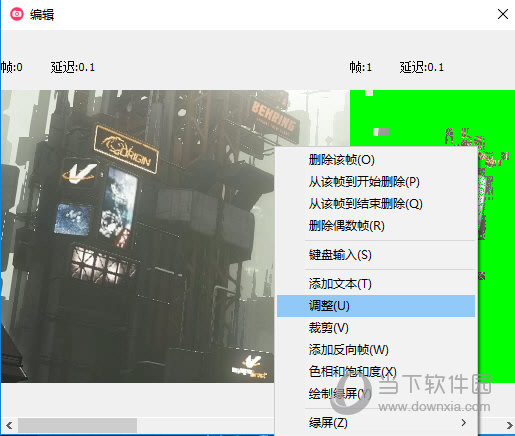Image resolution: width=515 pixels, height=436 pixels.
Task: Click 添加反向帧(W) menu item
Action: click(376, 350)
